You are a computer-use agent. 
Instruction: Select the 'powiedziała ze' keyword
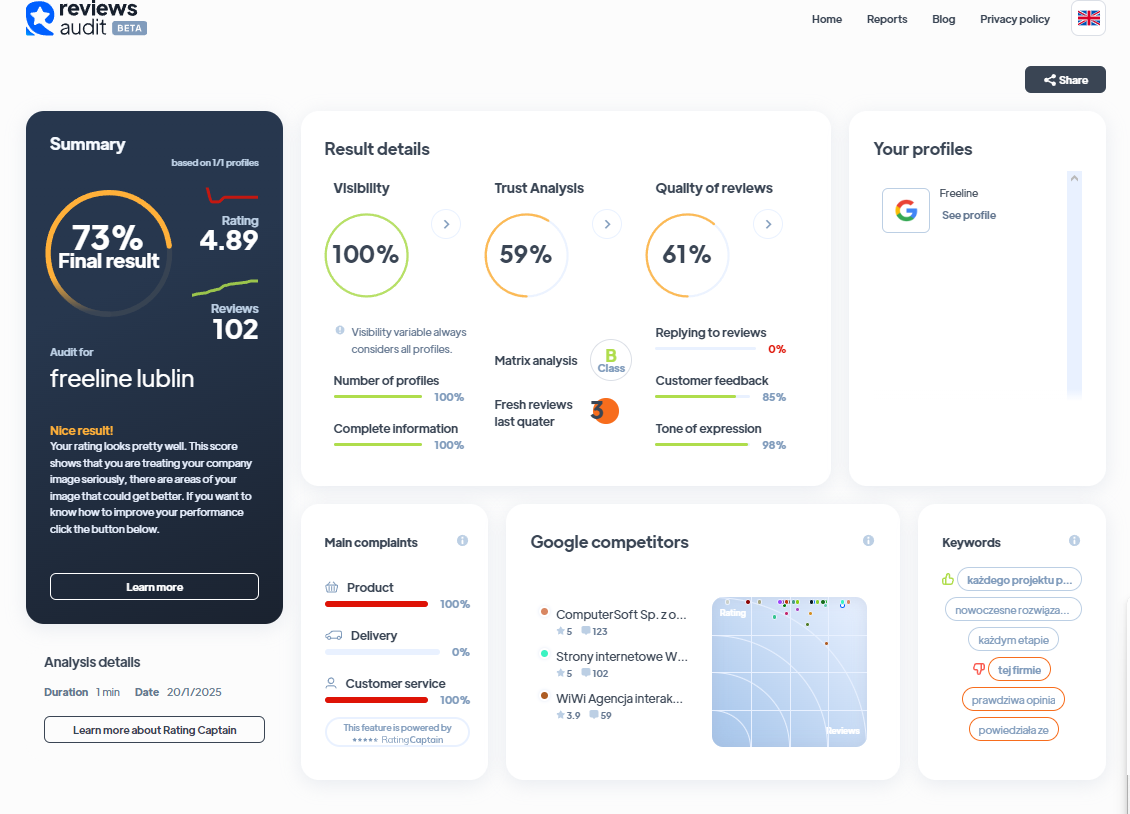(x=1013, y=730)
